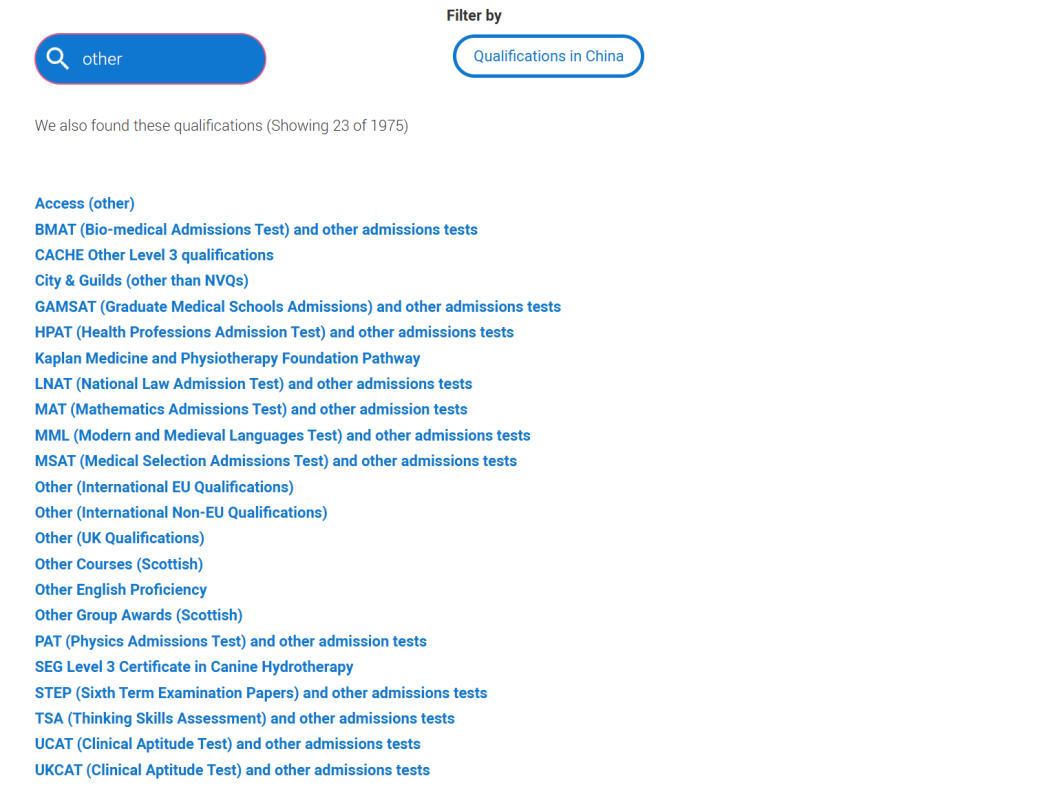This screenshot has height=788, width=1037.
Task: Open MML Modern and Medieval Languages Test
Action: click(x=282, y=435)
